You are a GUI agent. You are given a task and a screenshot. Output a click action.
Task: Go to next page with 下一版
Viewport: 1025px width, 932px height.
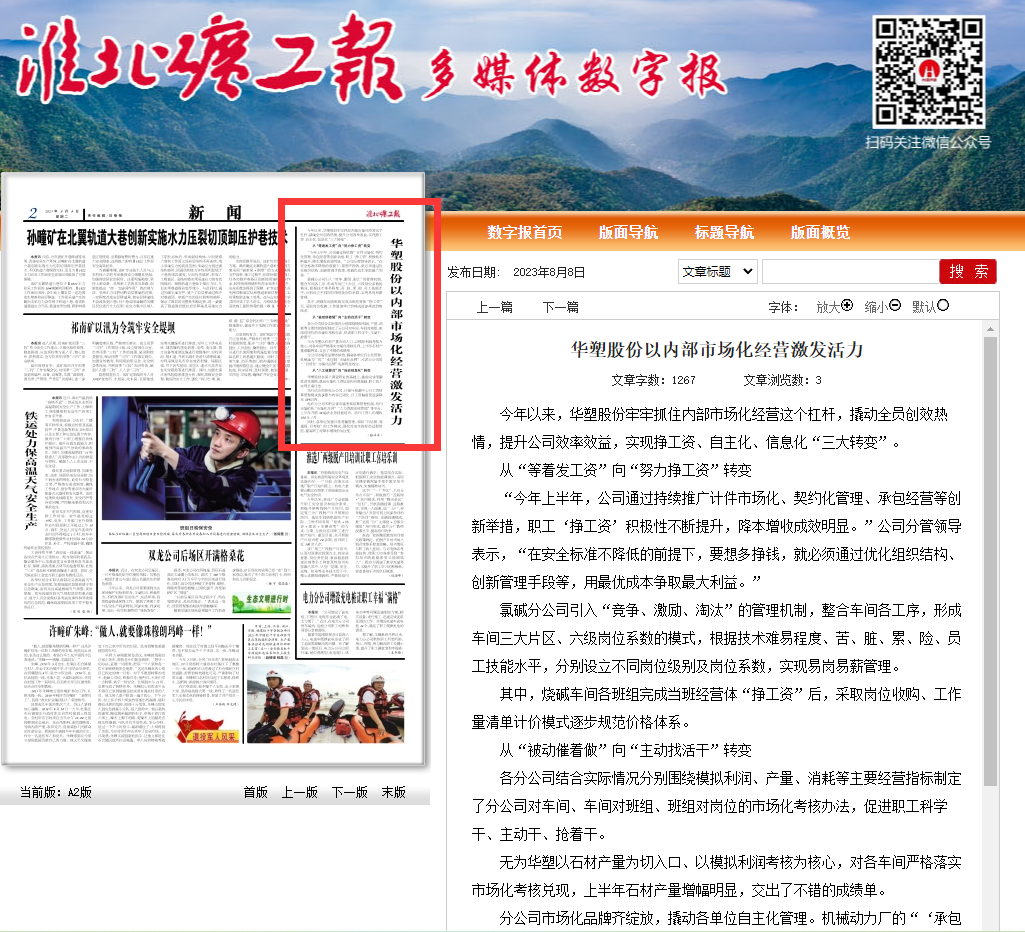pyautogui.click(x=349, y=792)
